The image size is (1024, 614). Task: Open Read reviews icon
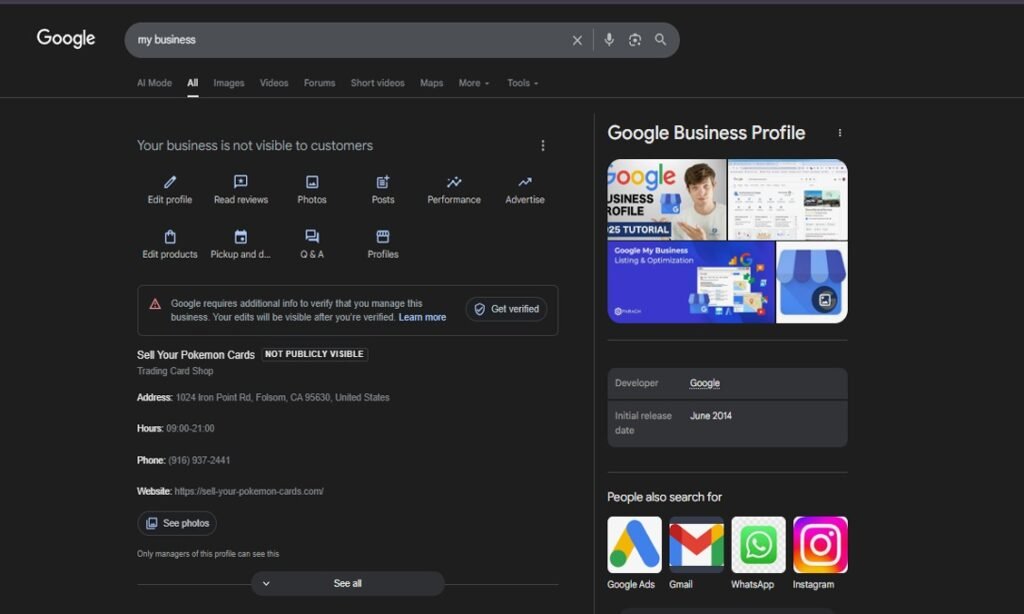(241, 182)
